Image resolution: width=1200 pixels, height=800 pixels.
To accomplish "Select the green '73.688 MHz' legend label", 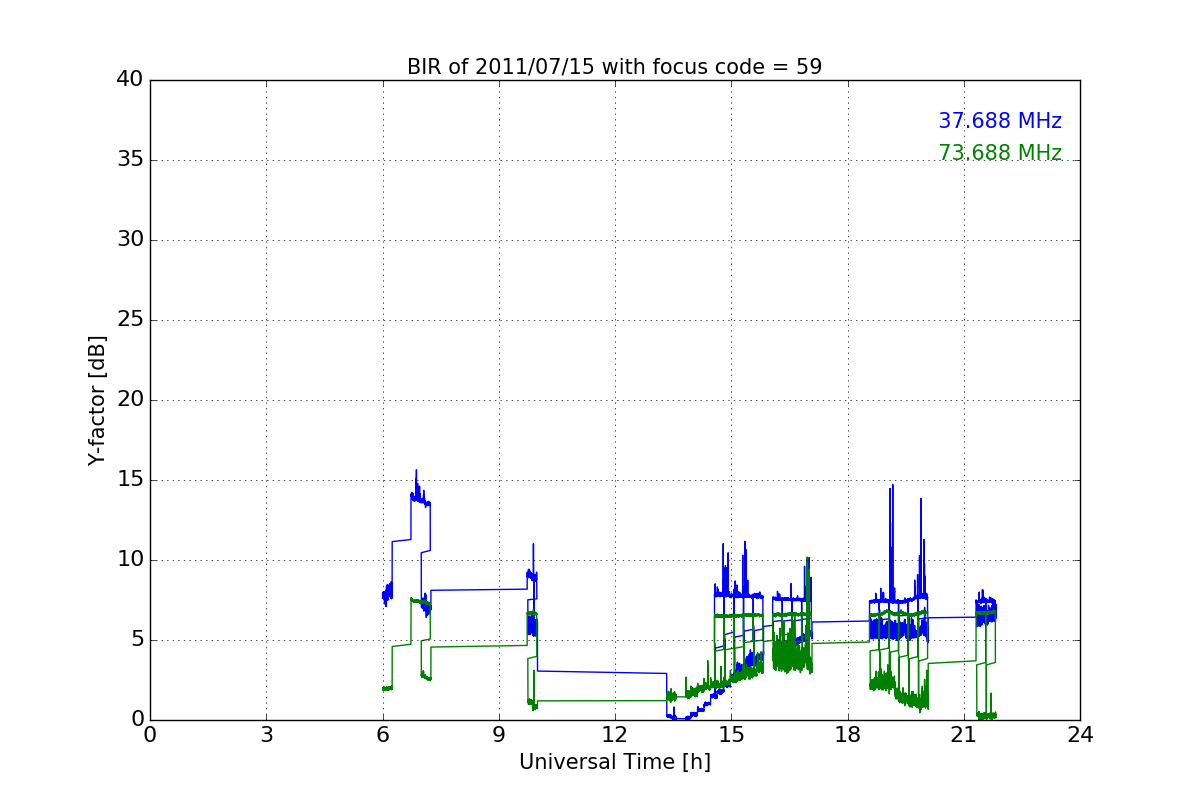I will pos(1000,153).
